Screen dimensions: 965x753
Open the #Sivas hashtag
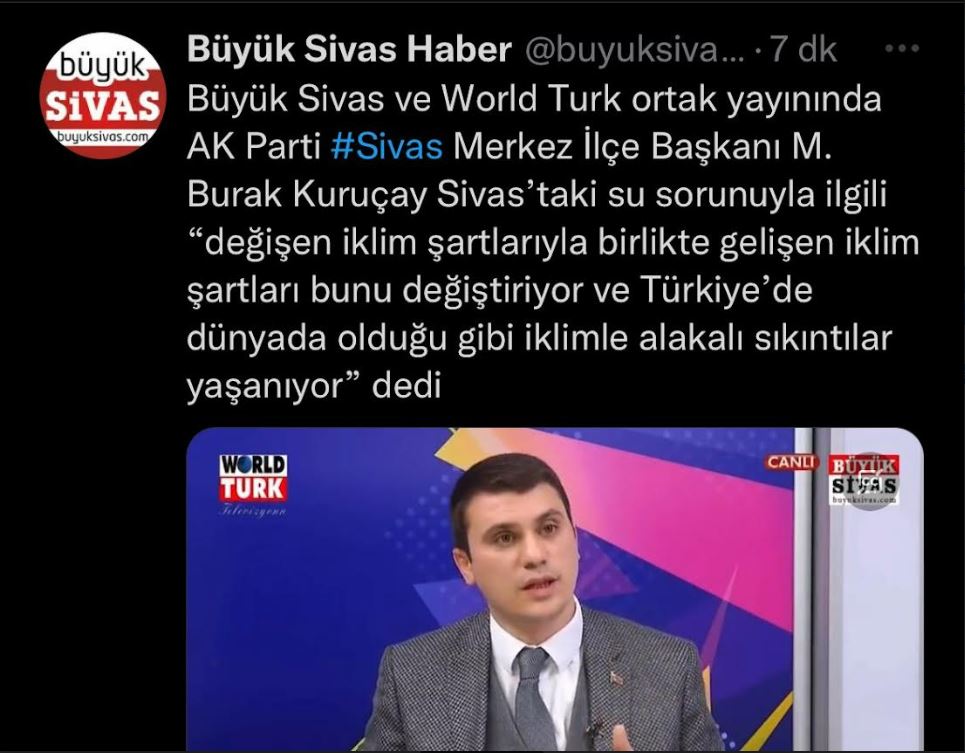click(386, 146)
